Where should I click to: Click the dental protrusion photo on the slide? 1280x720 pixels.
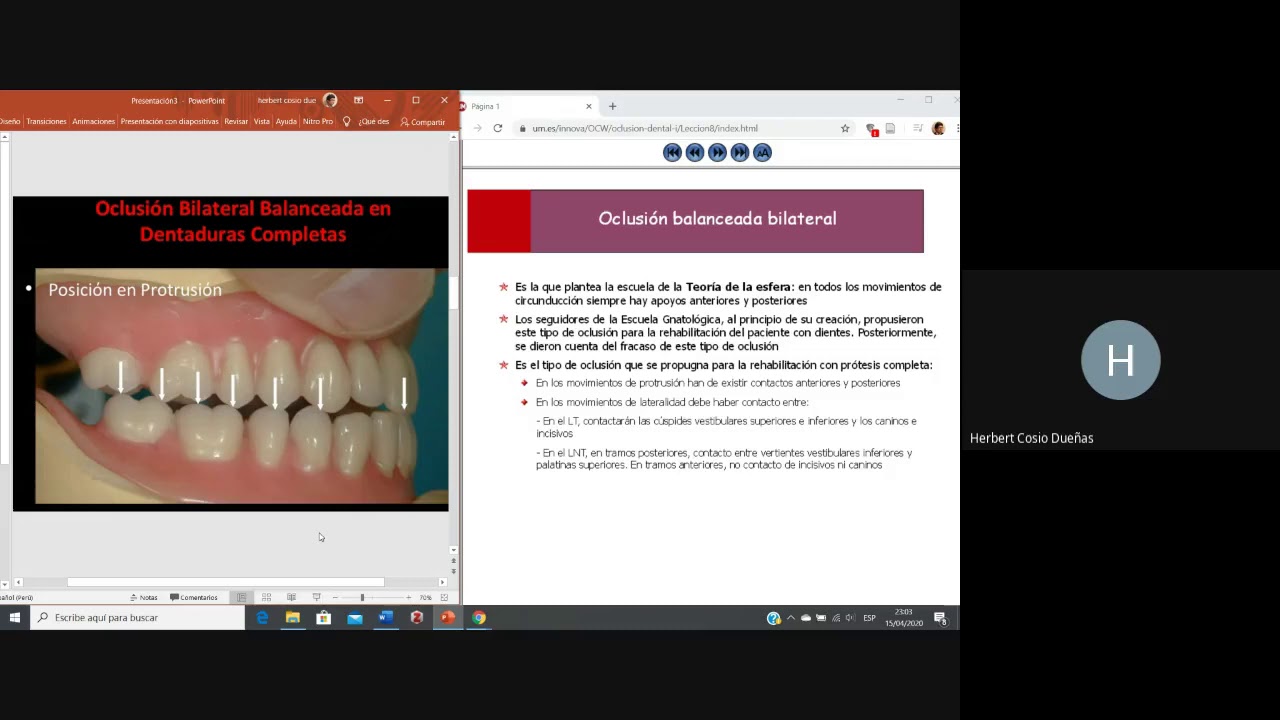point(242,386)
